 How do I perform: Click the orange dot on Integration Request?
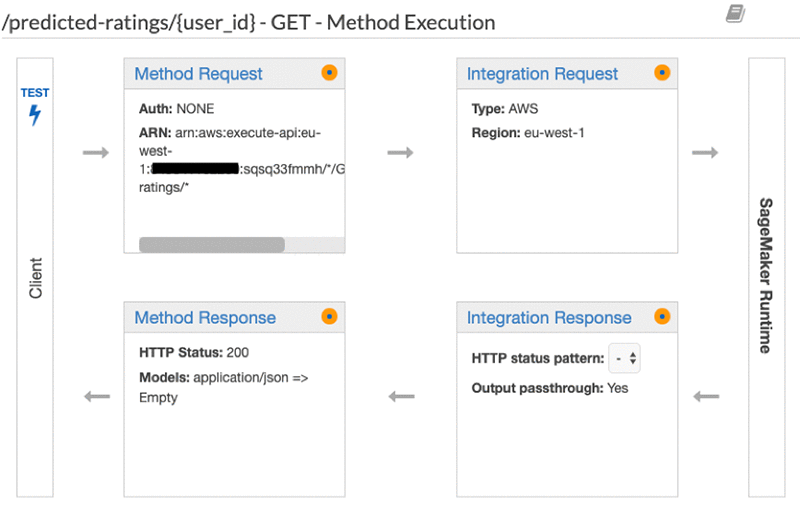(x=661, y=73)
